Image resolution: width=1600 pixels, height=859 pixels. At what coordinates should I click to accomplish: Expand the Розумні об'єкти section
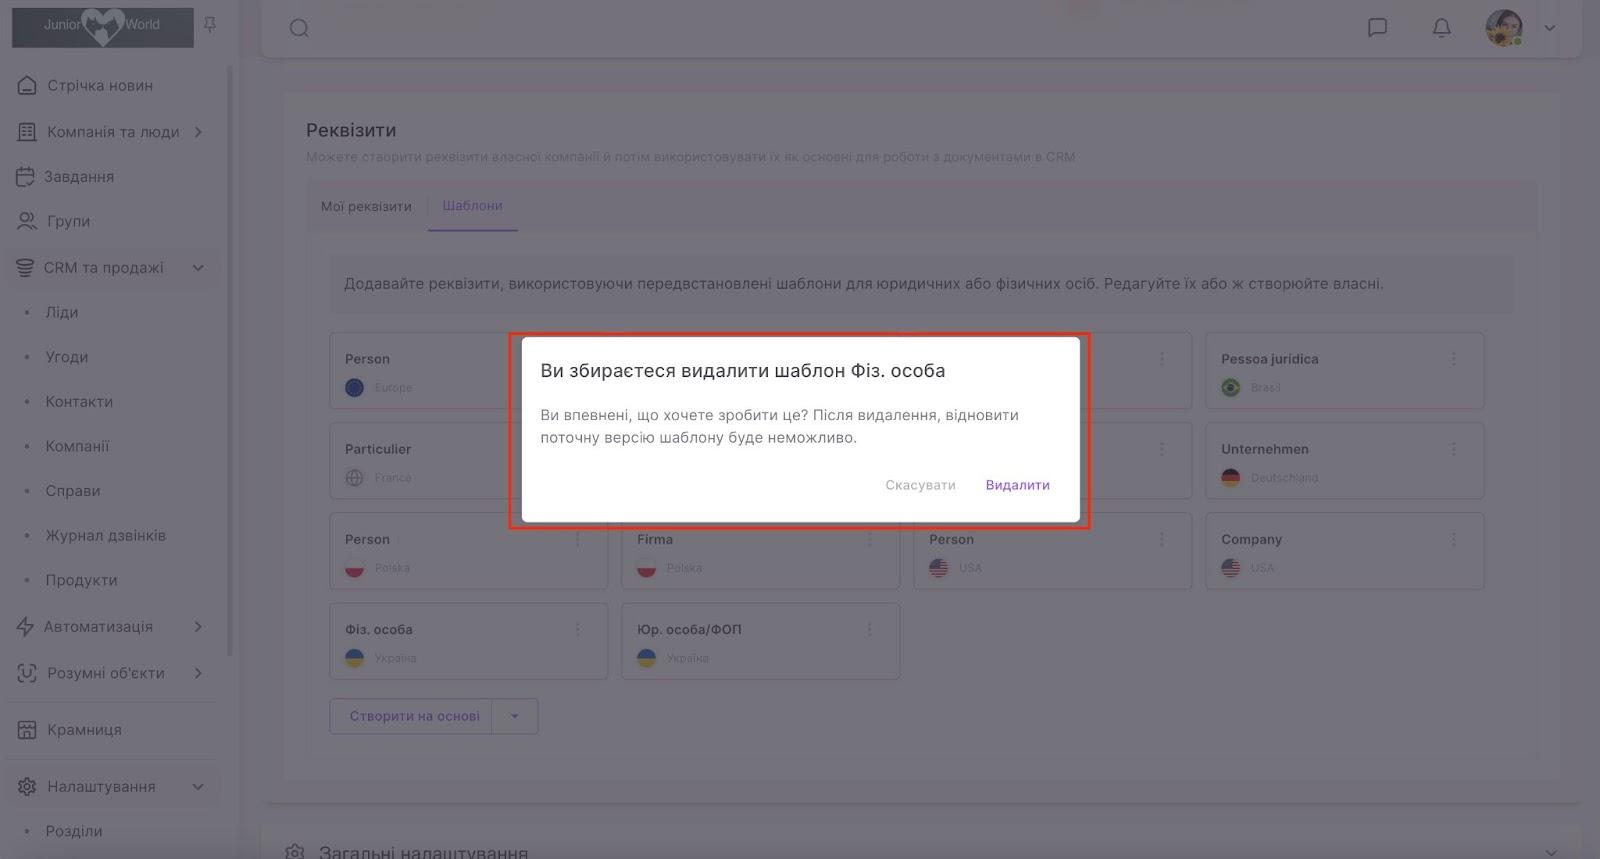click(x=198, y=673)
